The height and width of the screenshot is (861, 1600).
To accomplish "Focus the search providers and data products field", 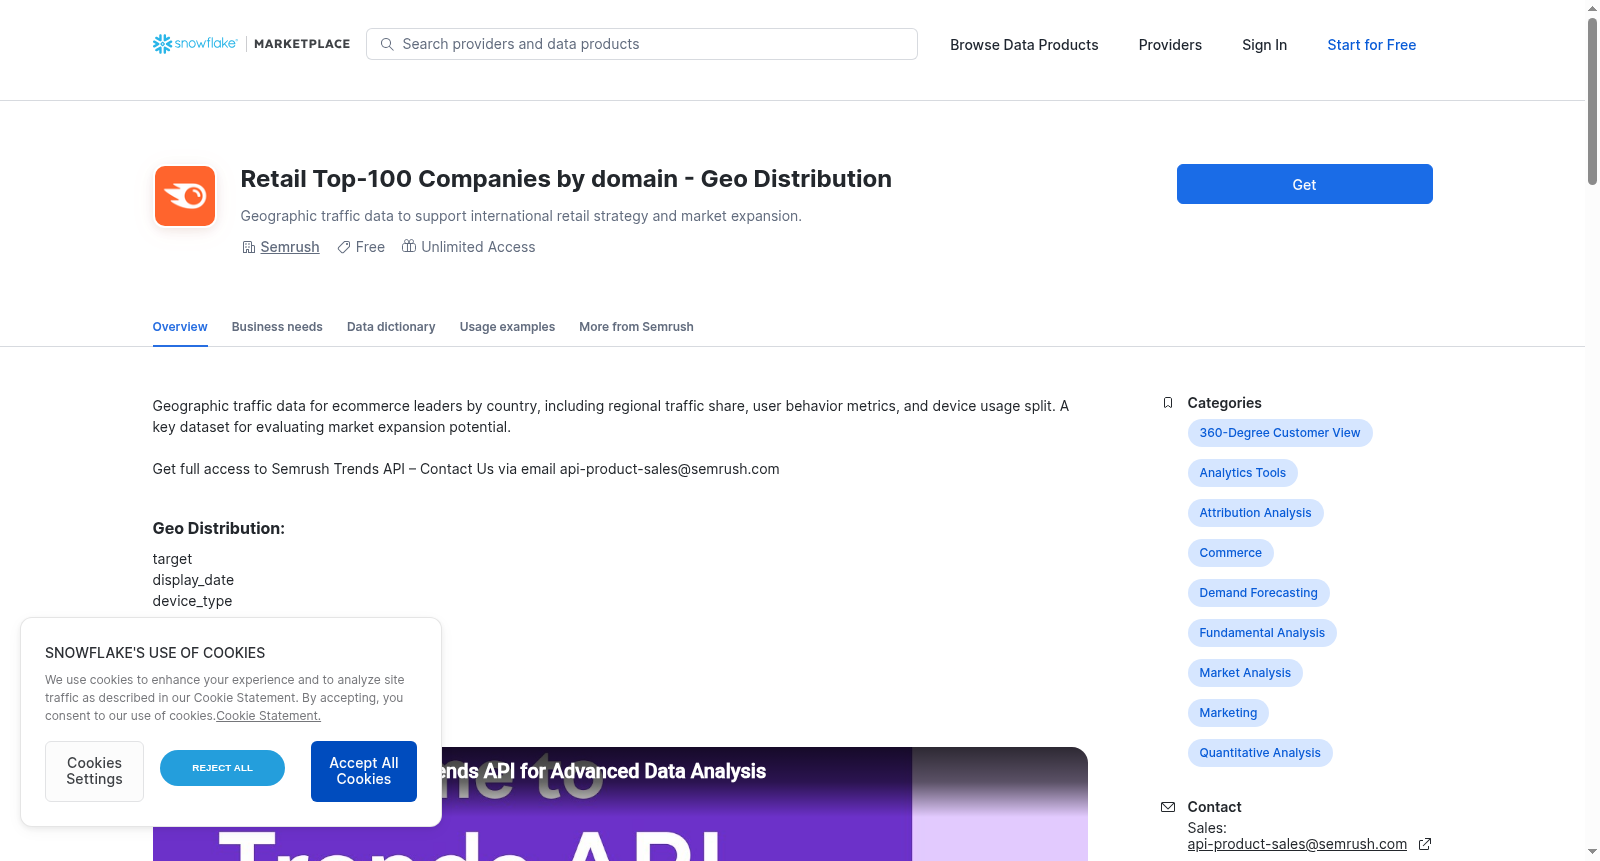I will [x=642, y=44].
